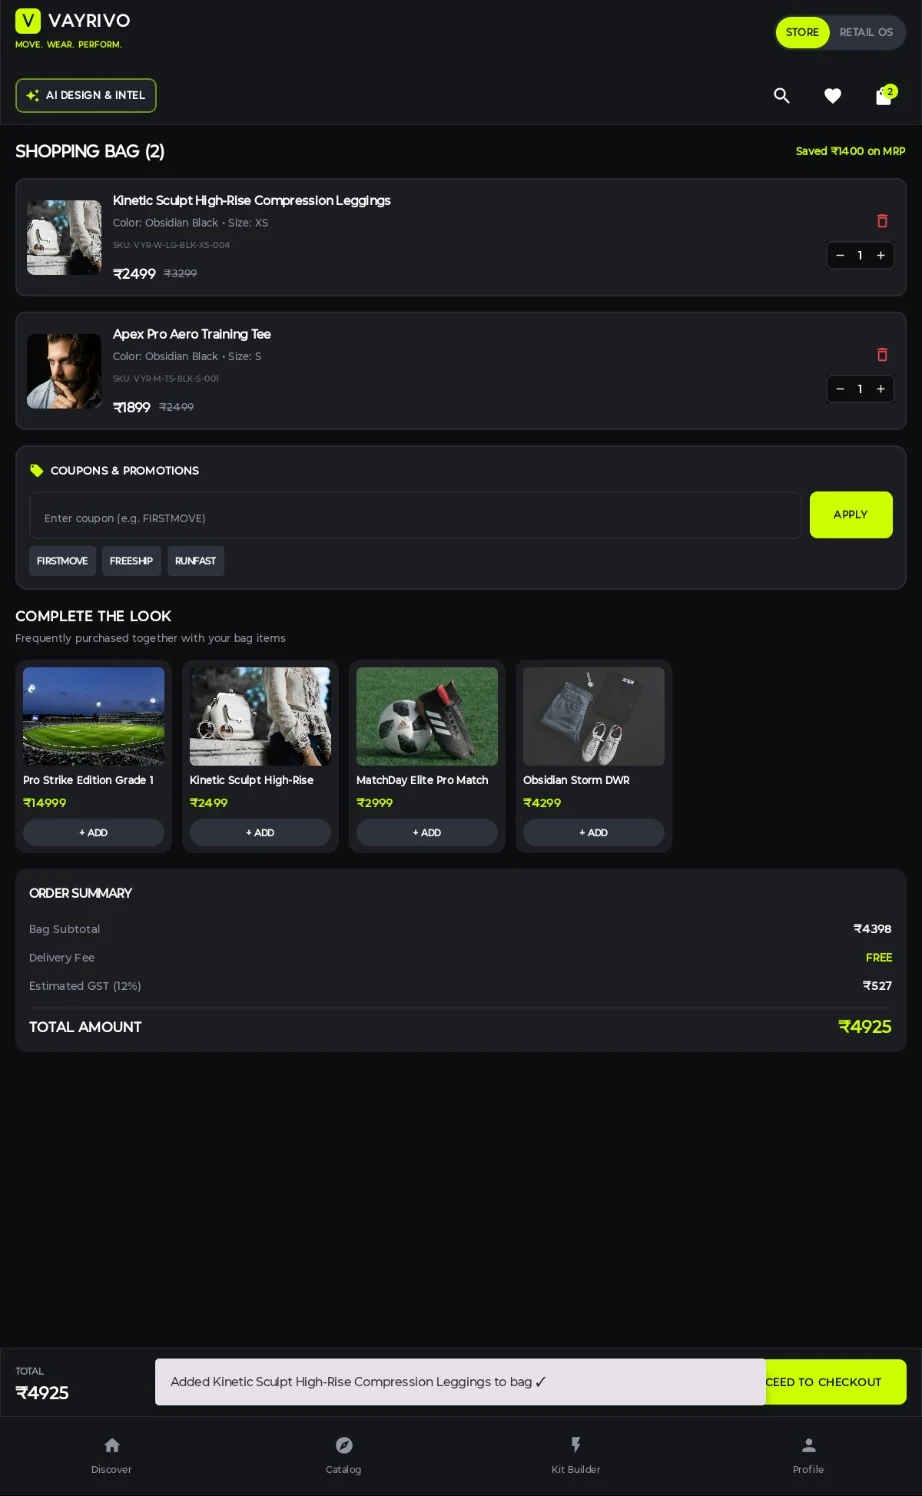Increase quantity of Apex Pro Aero Tee
922x1496 pixels.
[x=881, y=389]
